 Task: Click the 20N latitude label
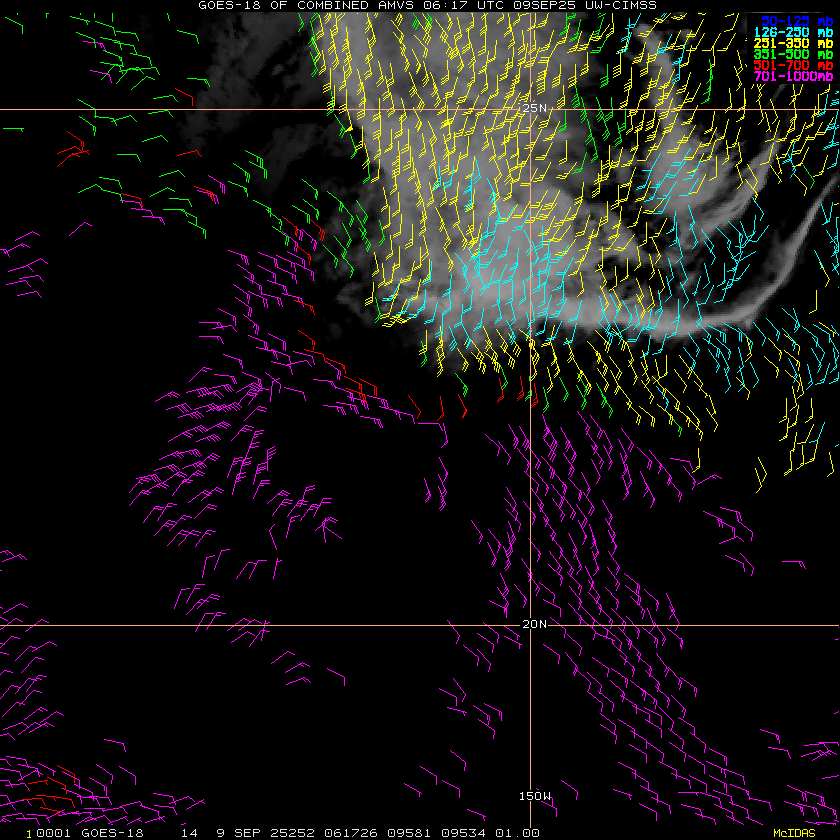(x=535, y=624)
